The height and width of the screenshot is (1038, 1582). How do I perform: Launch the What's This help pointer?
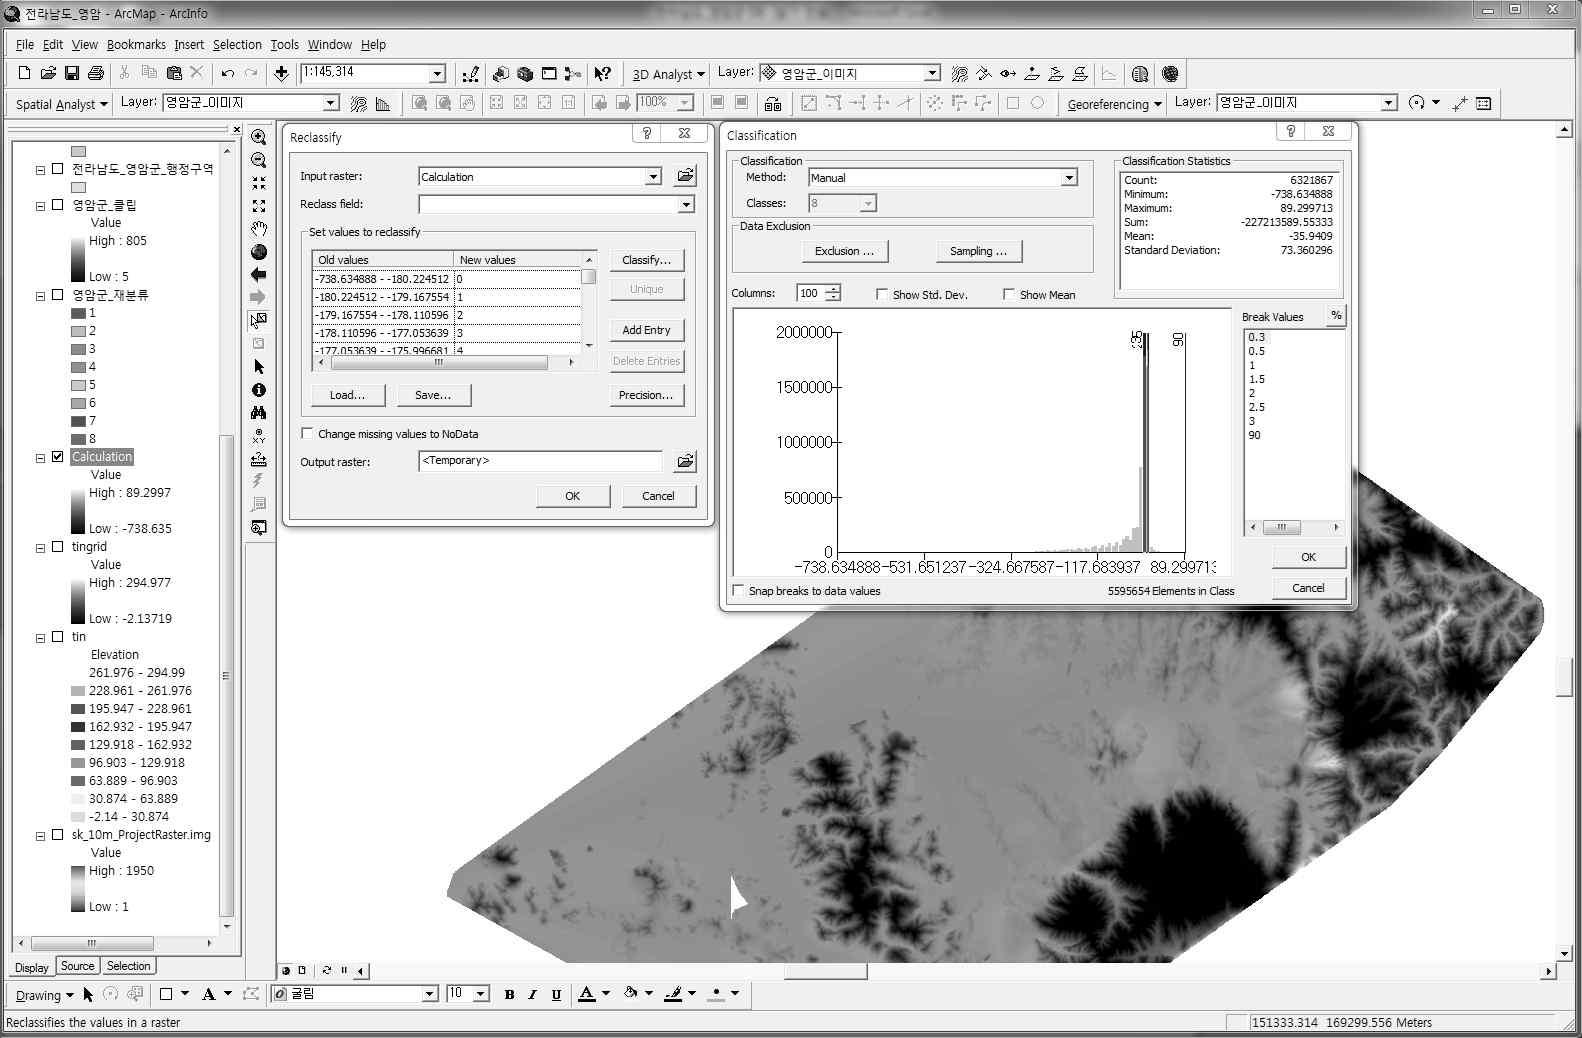tap(602, 73)
